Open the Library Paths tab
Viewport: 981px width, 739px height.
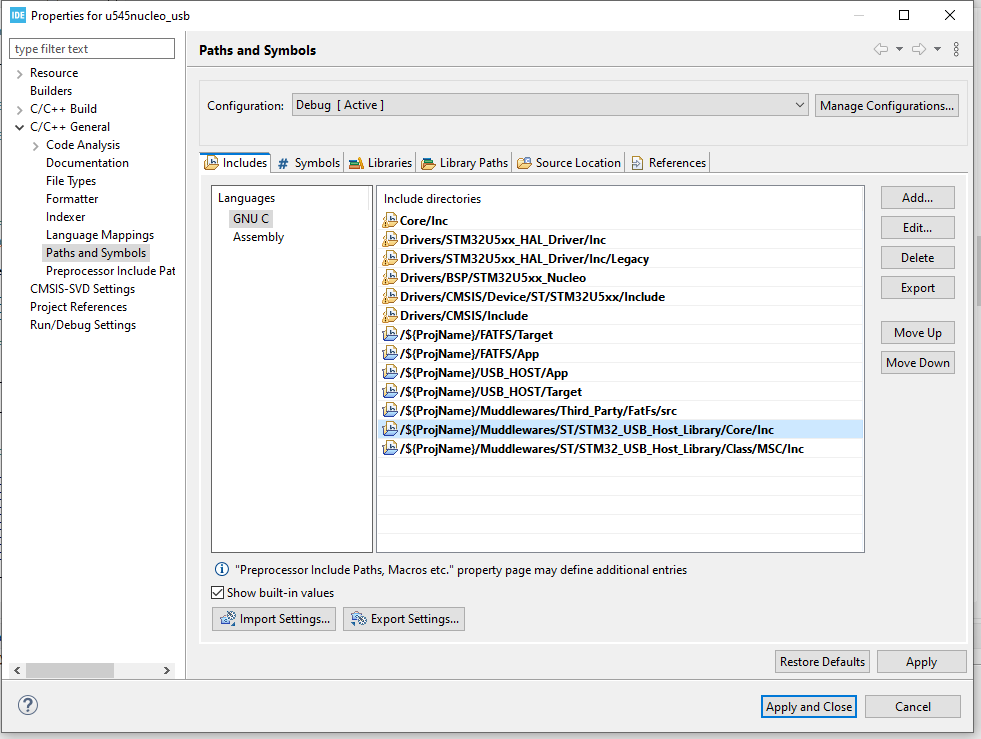pyautogui.click(x=465, y=163)
